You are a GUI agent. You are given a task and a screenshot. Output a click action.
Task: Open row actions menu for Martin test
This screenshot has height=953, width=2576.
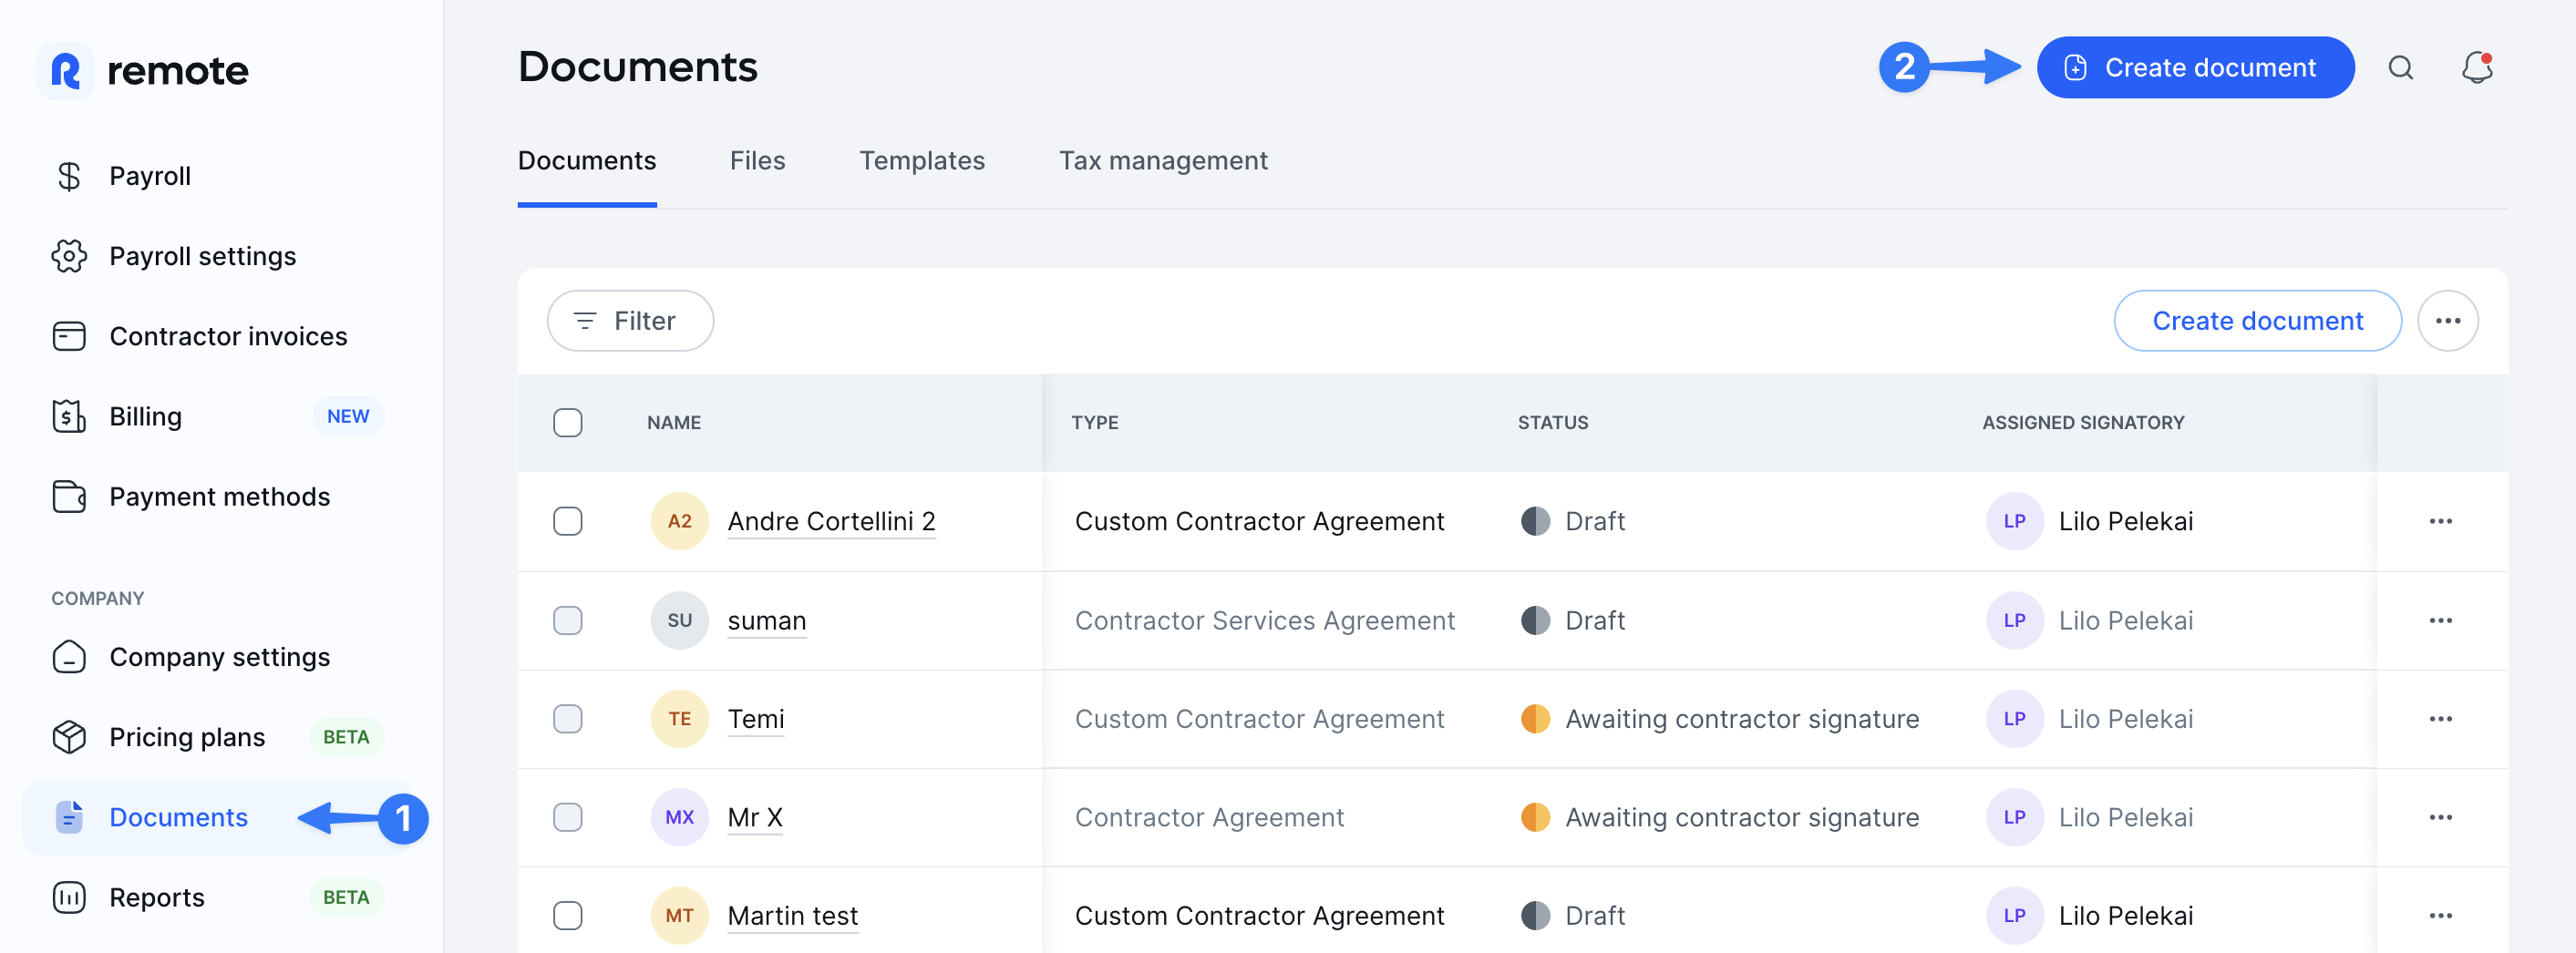pyautogui.click(x=2440, y=916)
